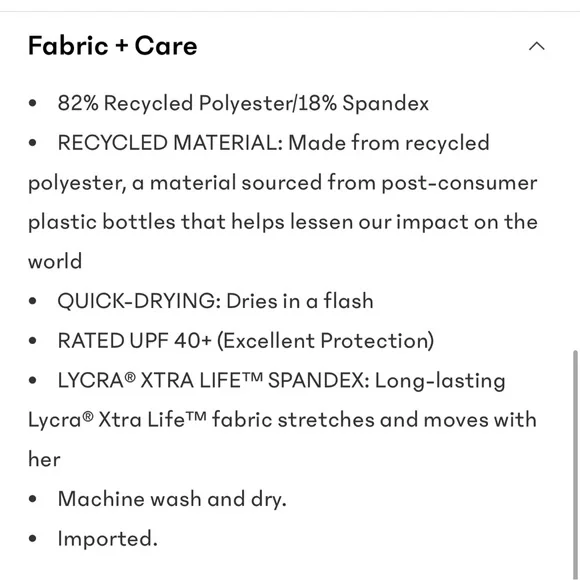Click the bullet point before 82% Recycled Polyester
Screen dimensions: 580x580
tap(33, 103)
